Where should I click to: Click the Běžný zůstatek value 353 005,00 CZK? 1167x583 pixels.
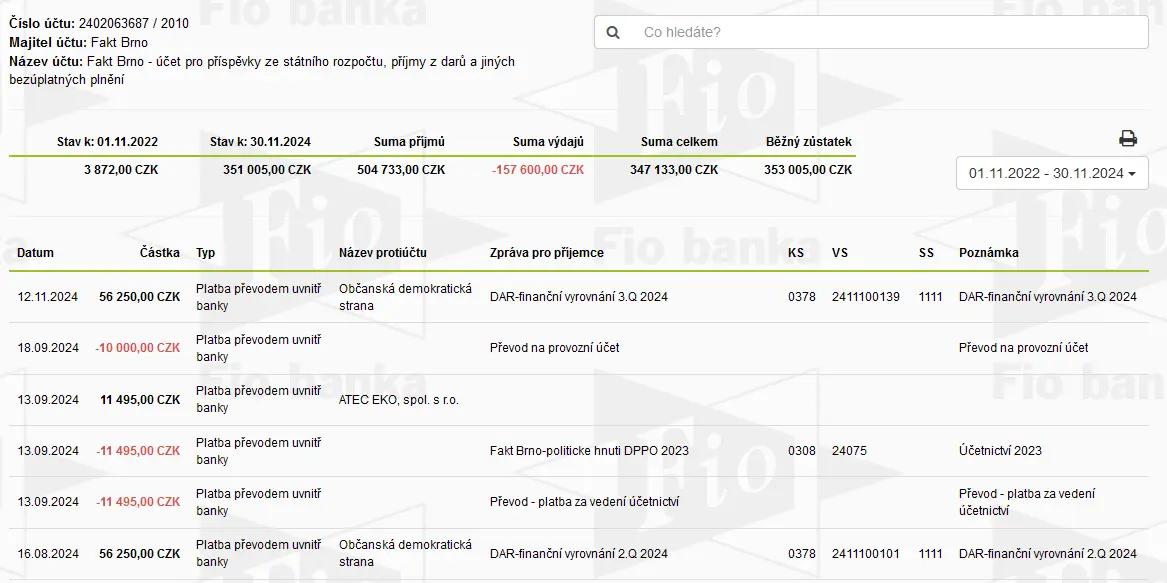(x=808, y=170)
